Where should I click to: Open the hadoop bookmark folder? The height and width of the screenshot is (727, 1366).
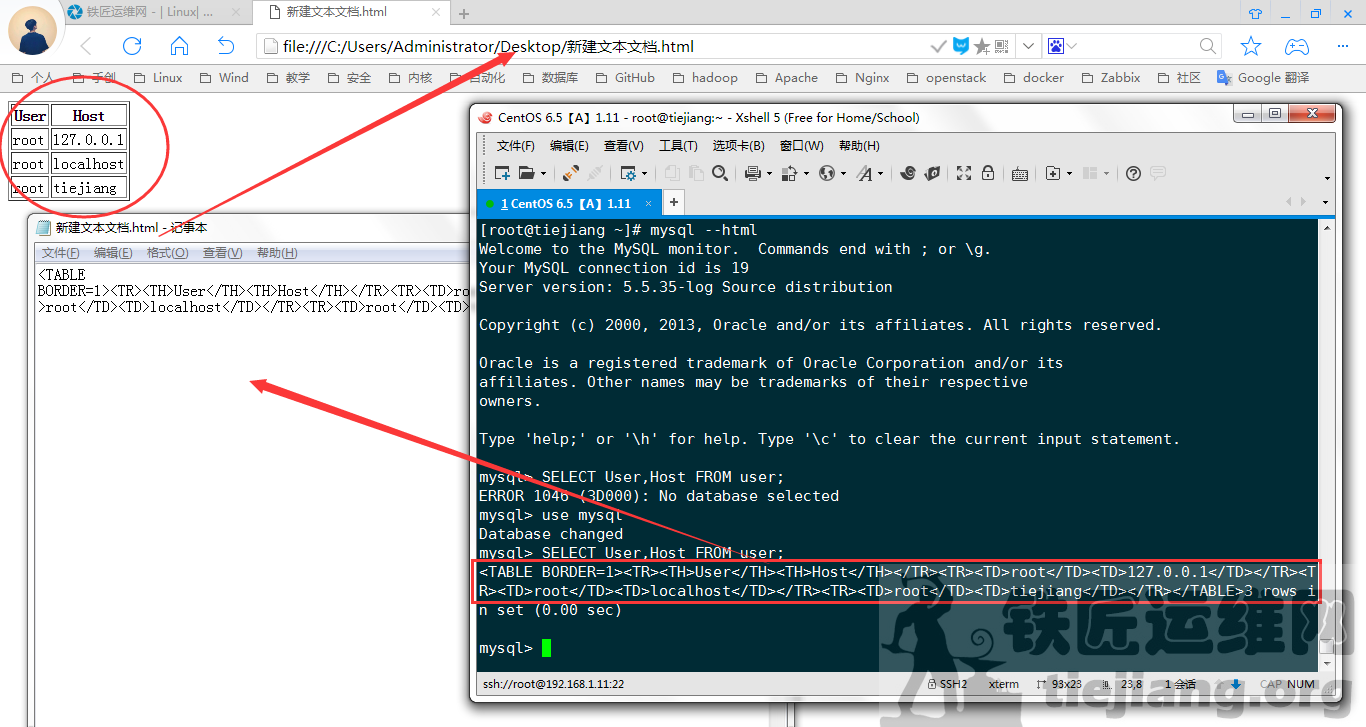click(705, 77)
